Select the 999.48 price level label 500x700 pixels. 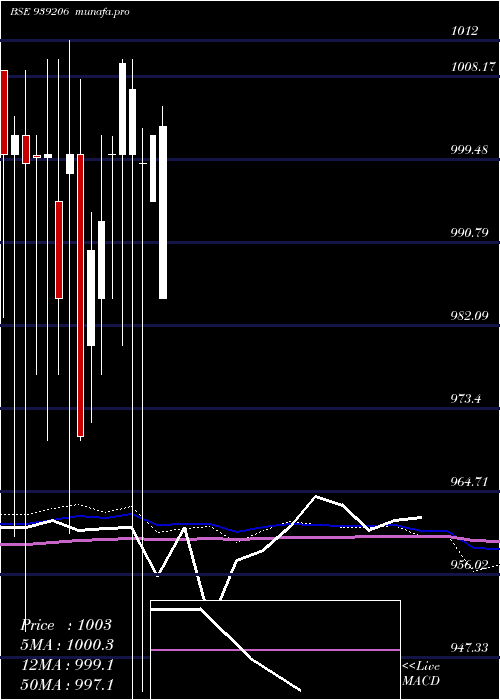pyautogui.click(x=469, y=150)
